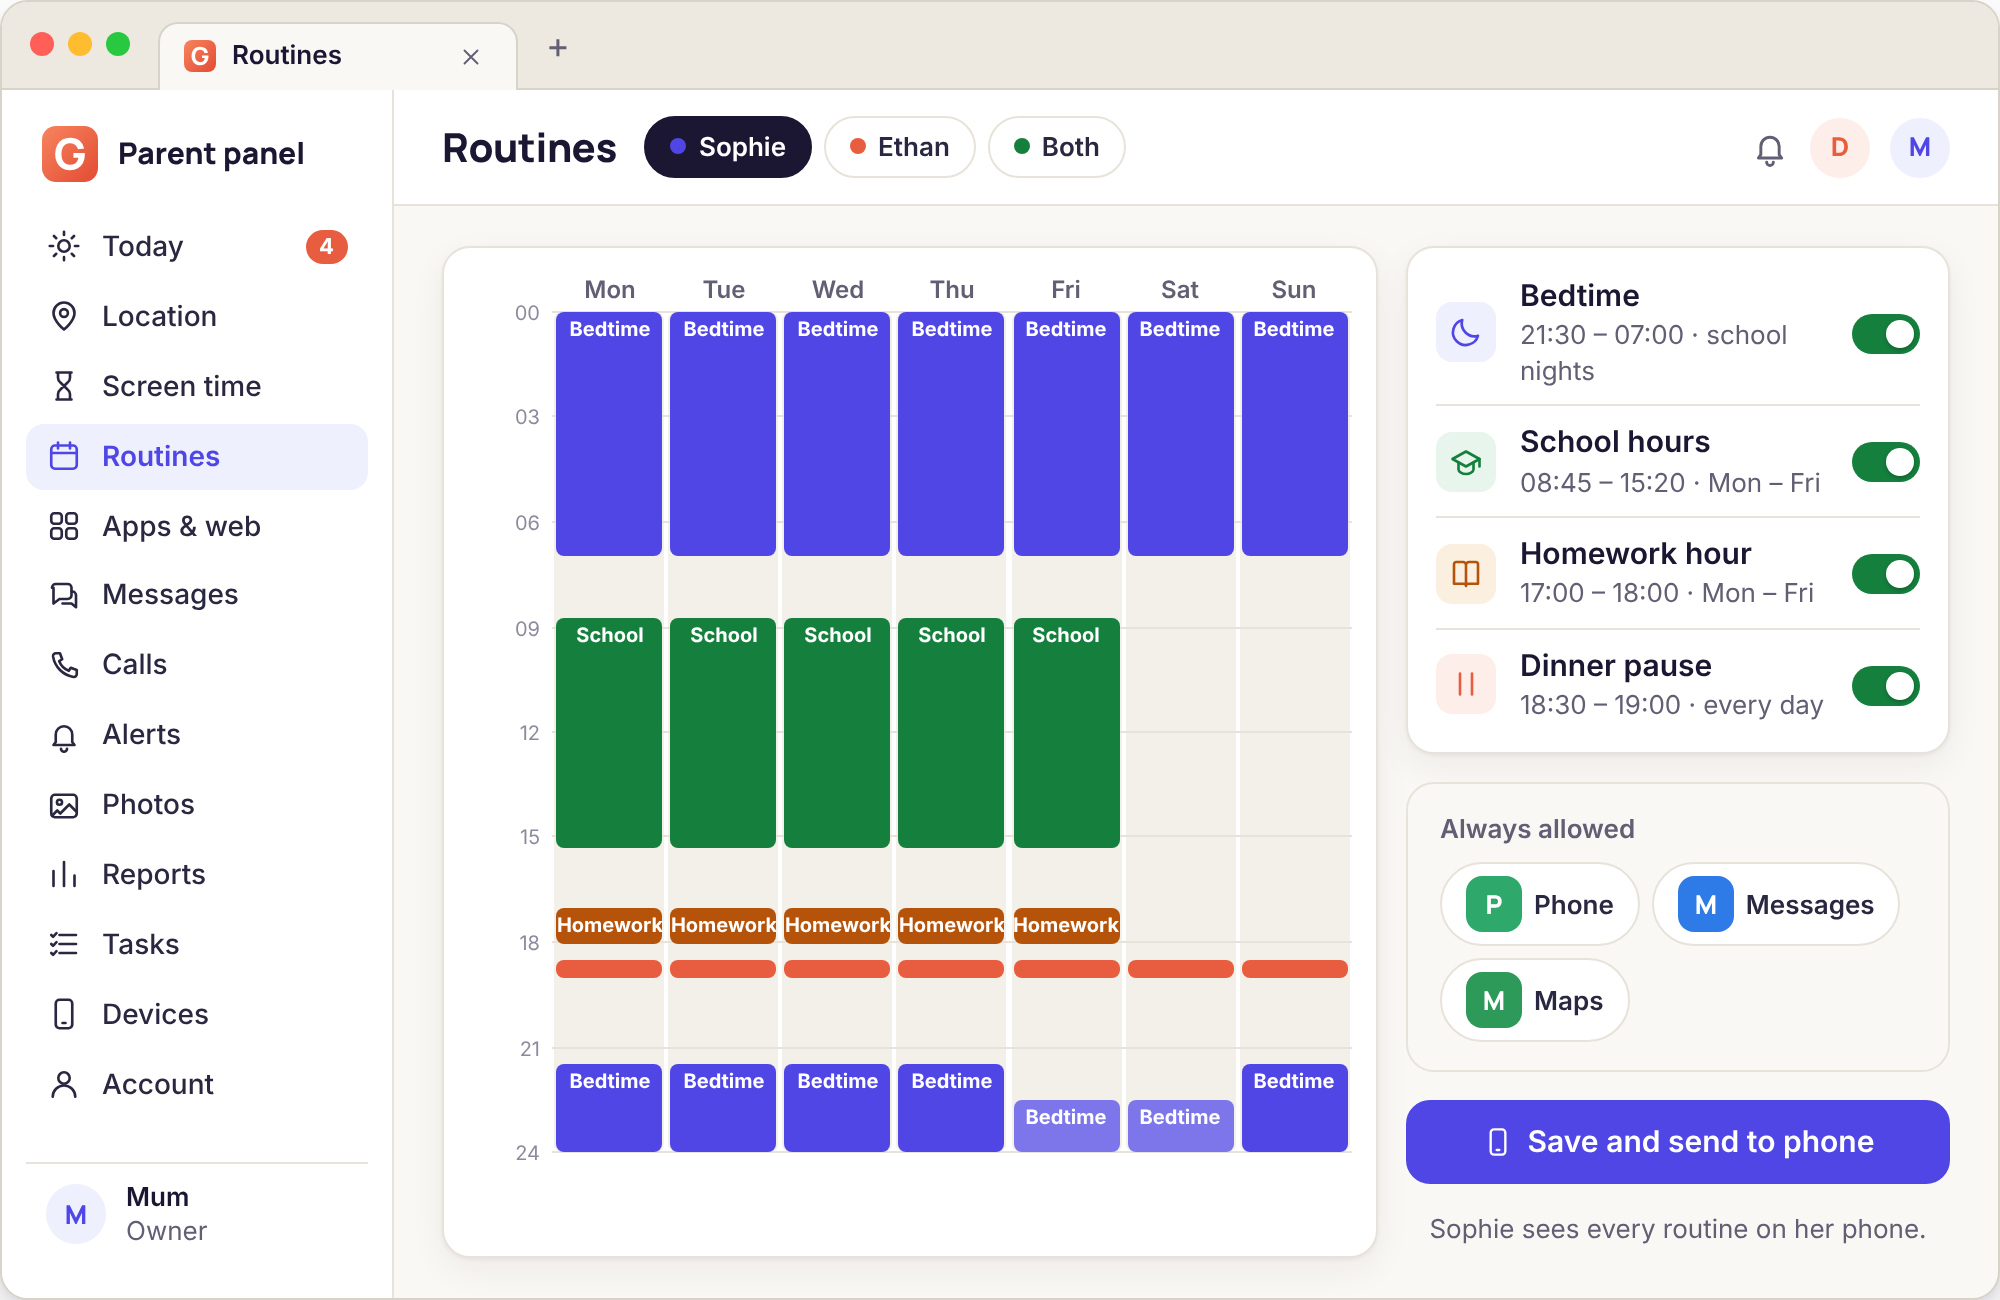This screenshot has width=2000, height=1300.
Task: Select Saturday evening Bedtime block
Action: [x=1180, y=1125]
